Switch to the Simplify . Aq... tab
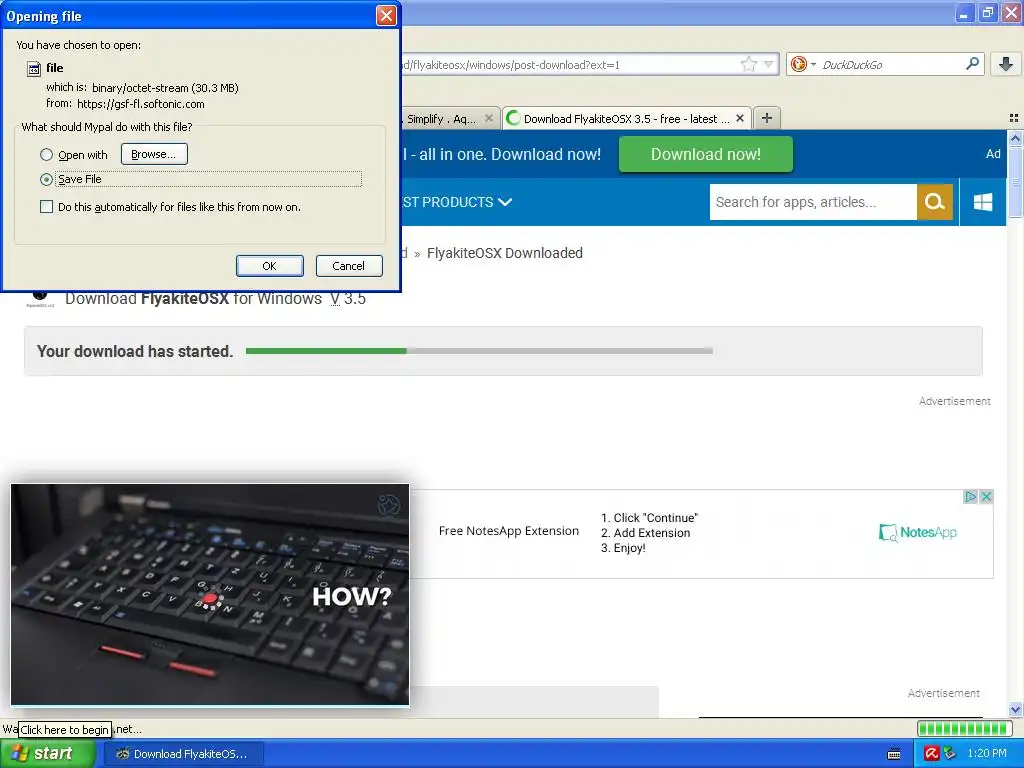This screenshot has width=1024, height=768. pyautogui.click(x=441, y=119)
